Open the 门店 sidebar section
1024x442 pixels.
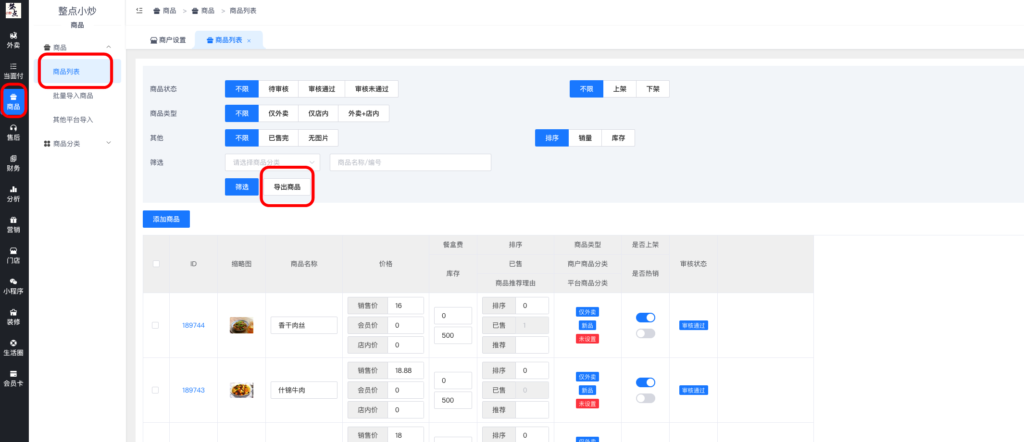[x=13, y=255]
